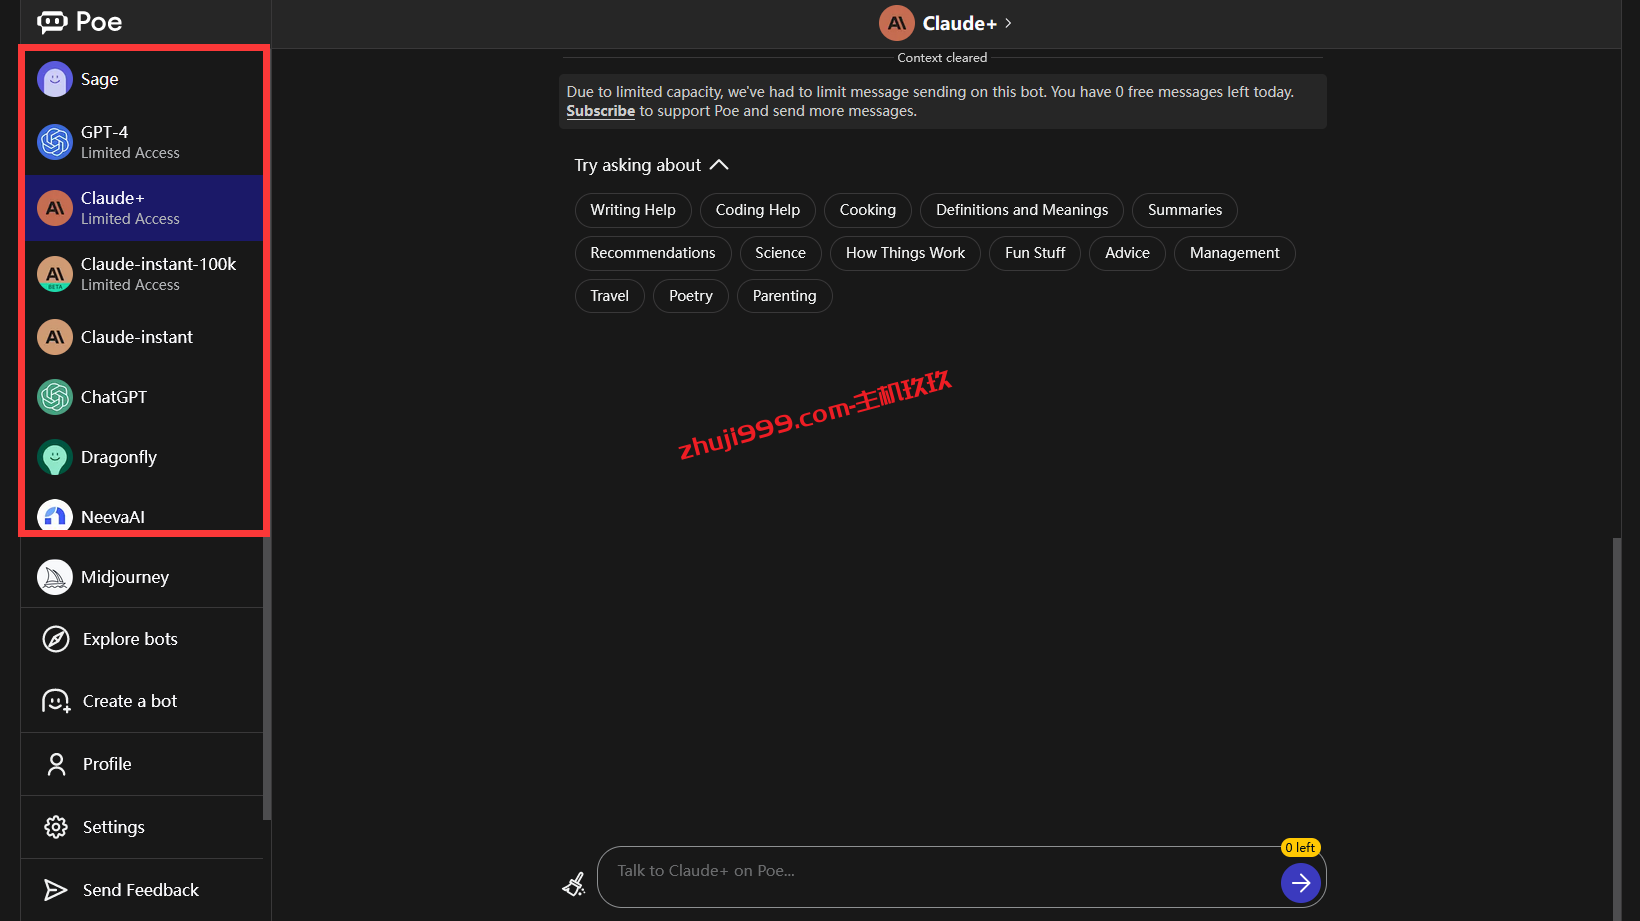This screenshot has height=921, width=1640.
Task: Open Profile via person icon
Action: click(56, 764)
